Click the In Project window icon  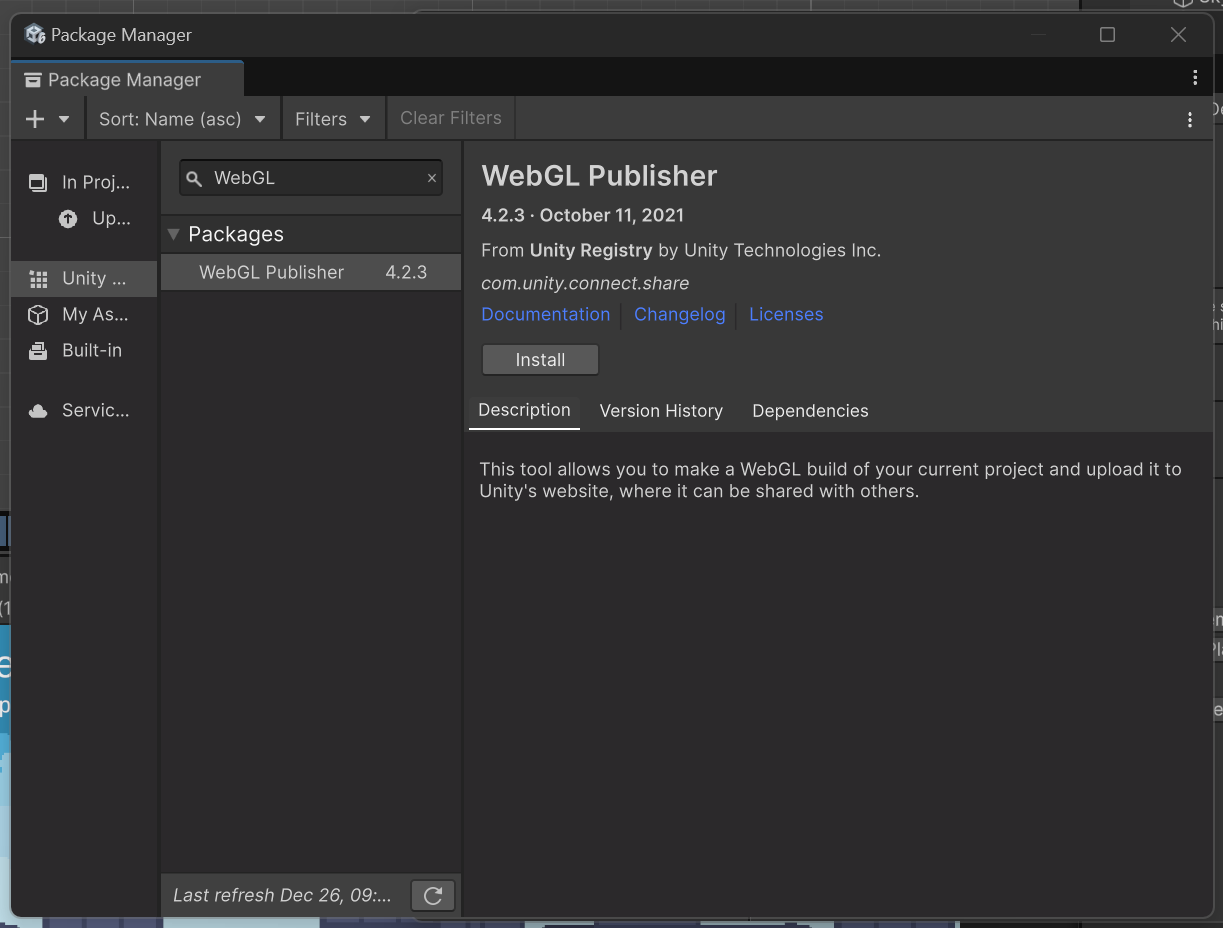click(x=38, y=182)
